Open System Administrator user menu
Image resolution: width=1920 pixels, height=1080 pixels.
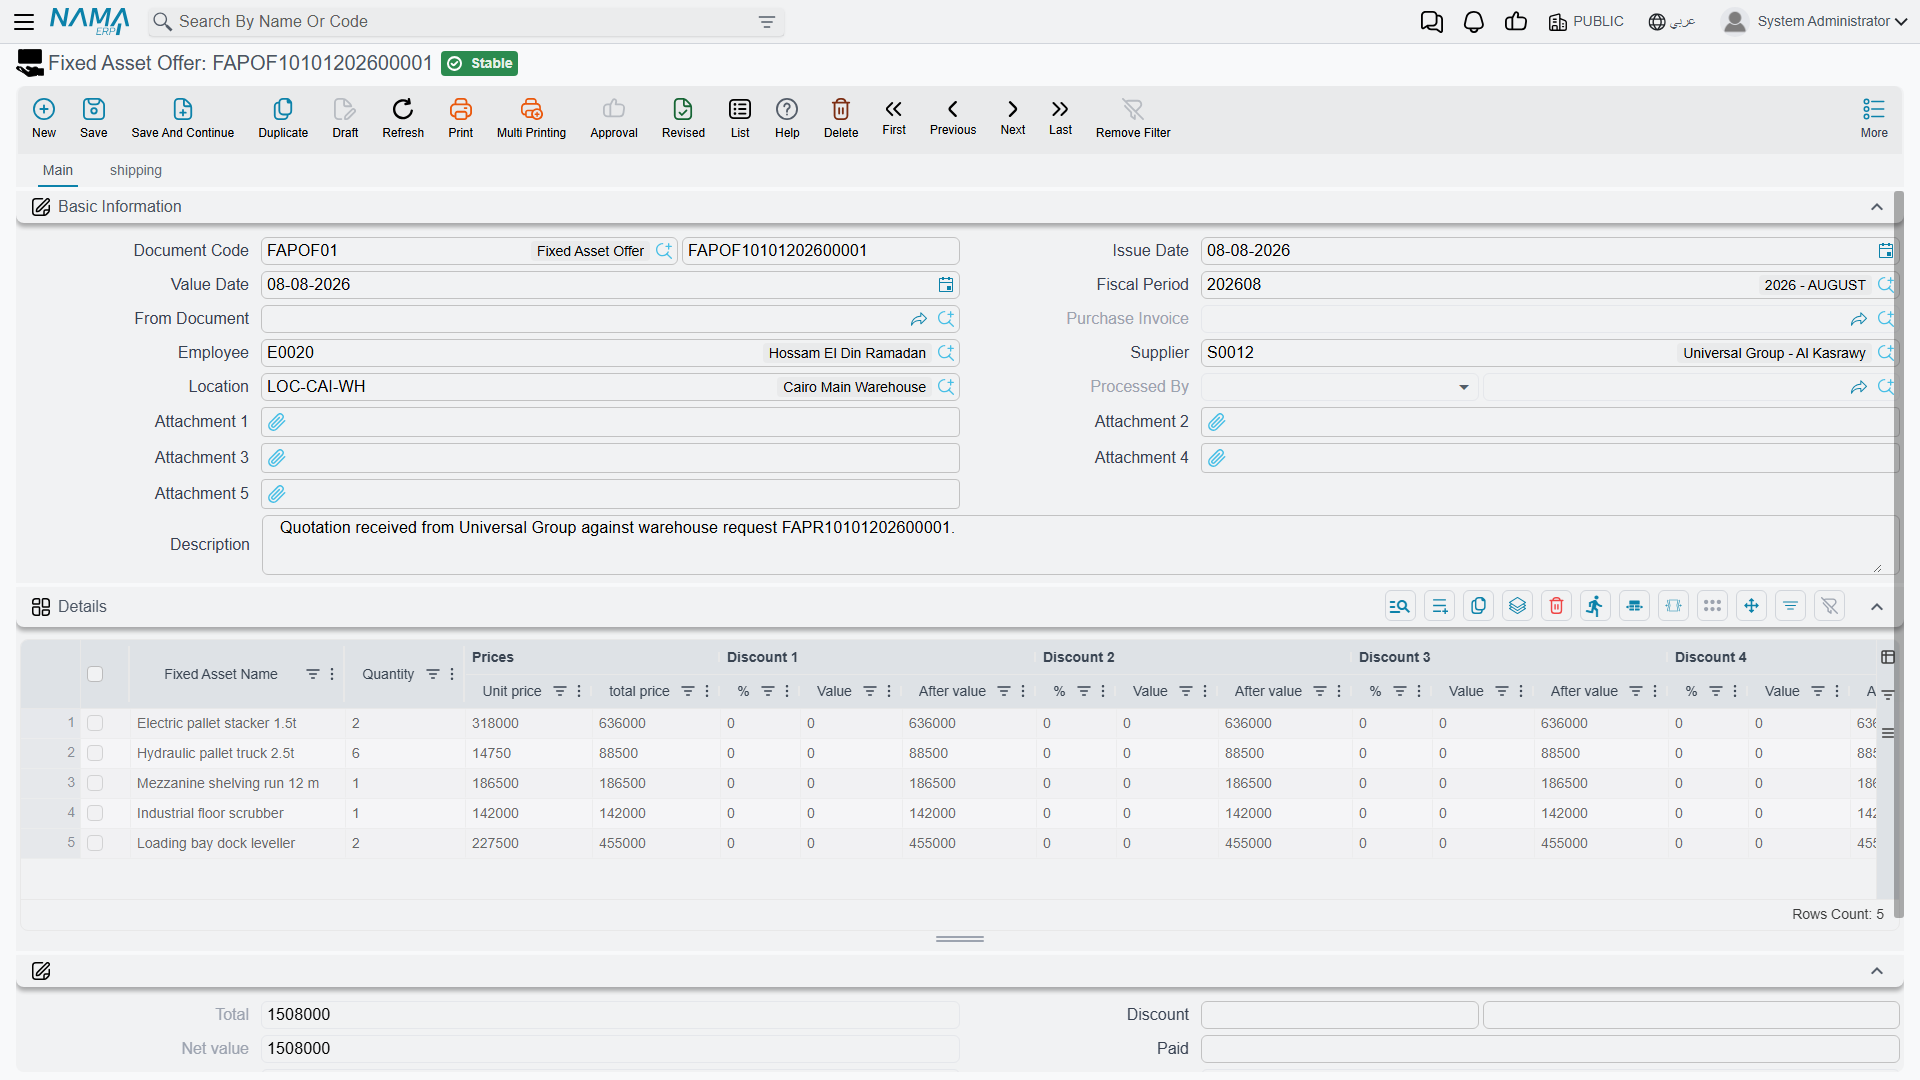pos(1814,21)
